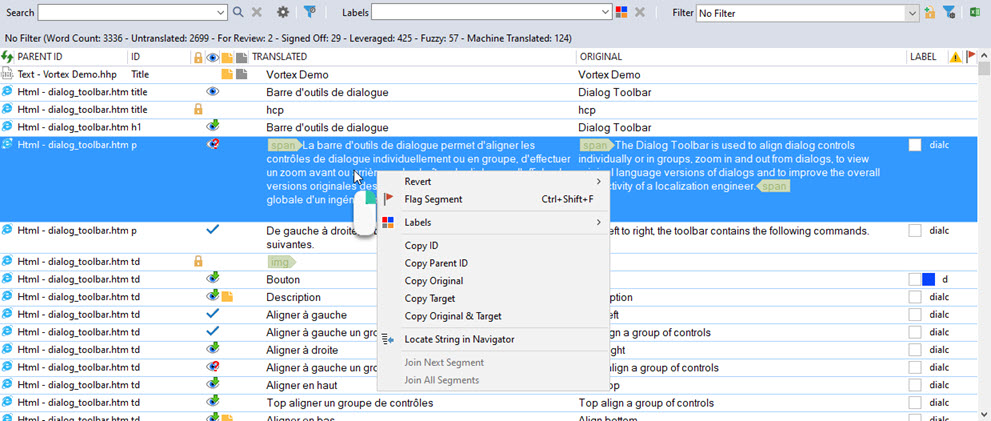991x421 pixels.
Task: Click the lock icon on hcp row
Action: 198,109
